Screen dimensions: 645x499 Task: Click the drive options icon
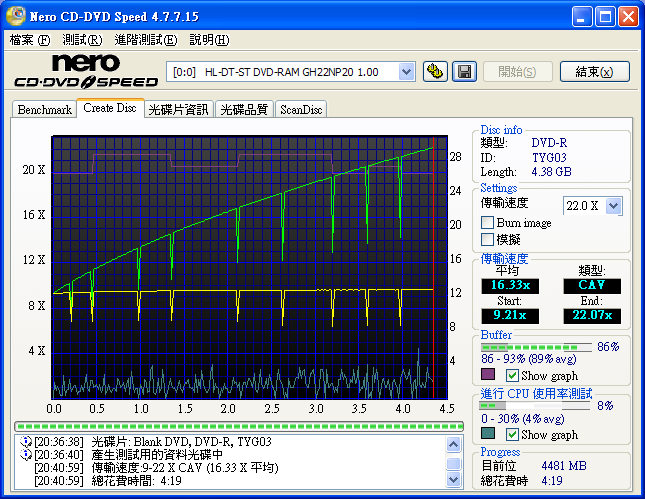point(435,71)
